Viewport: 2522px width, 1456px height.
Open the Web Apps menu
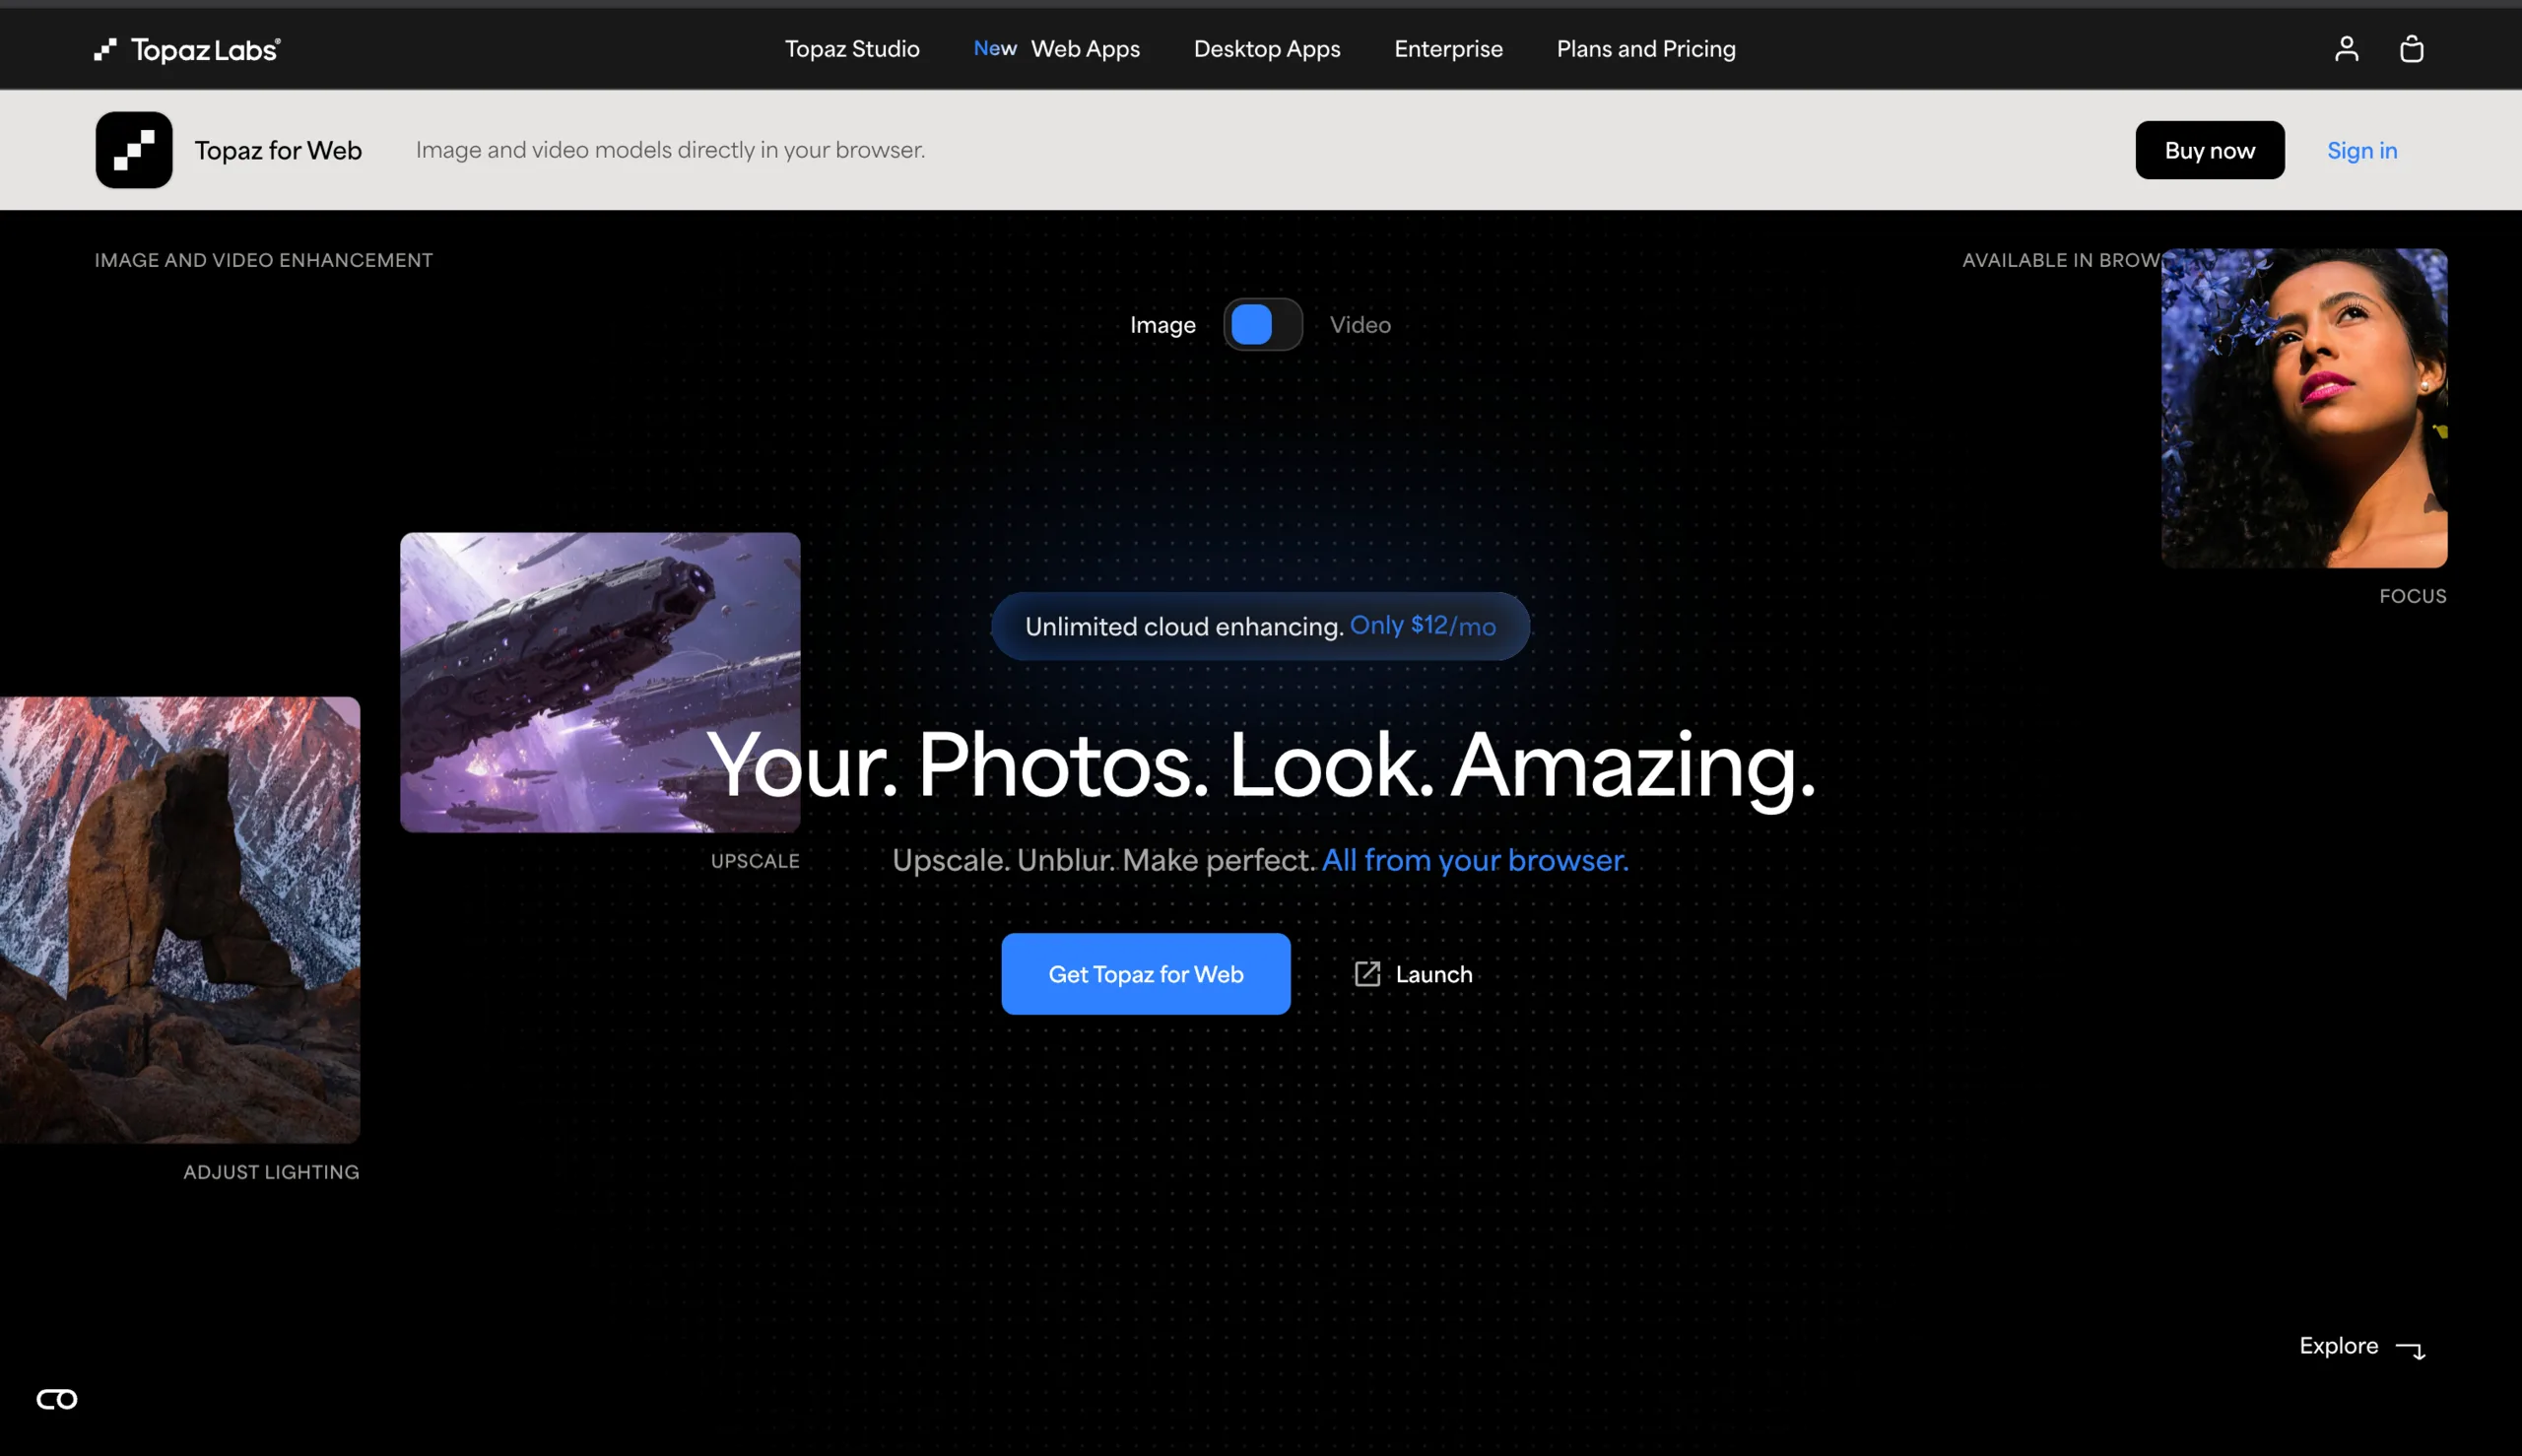(x=1085, y=49)
